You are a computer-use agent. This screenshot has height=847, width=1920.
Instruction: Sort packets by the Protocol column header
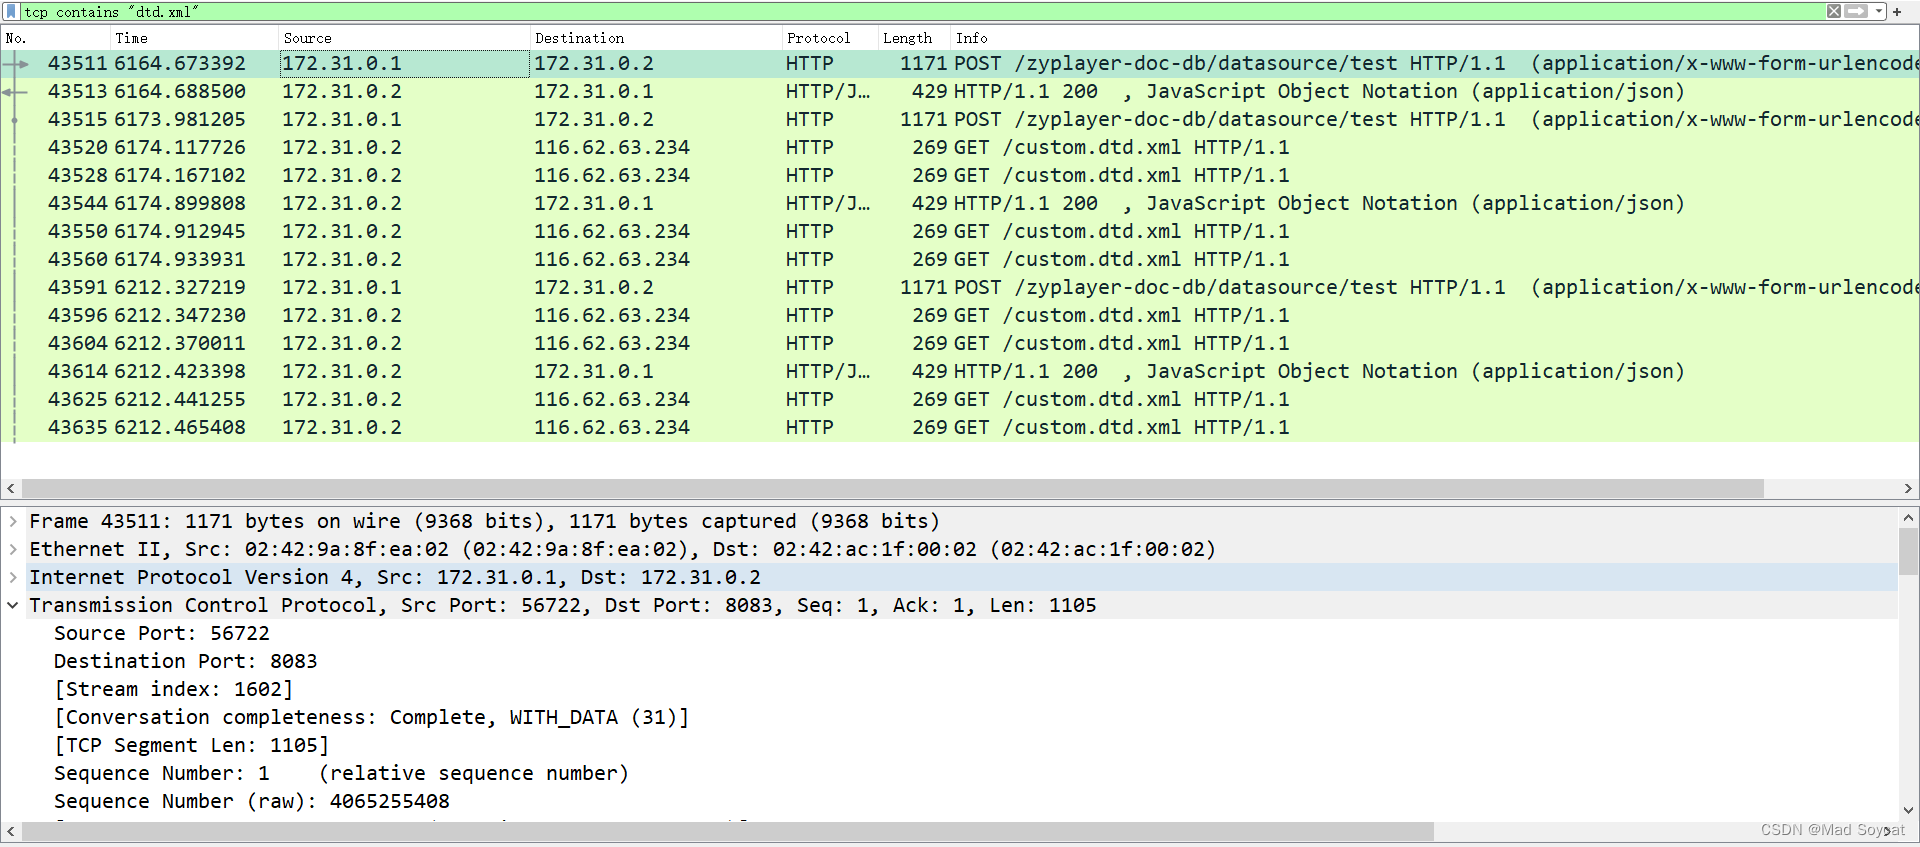[830, 38]
